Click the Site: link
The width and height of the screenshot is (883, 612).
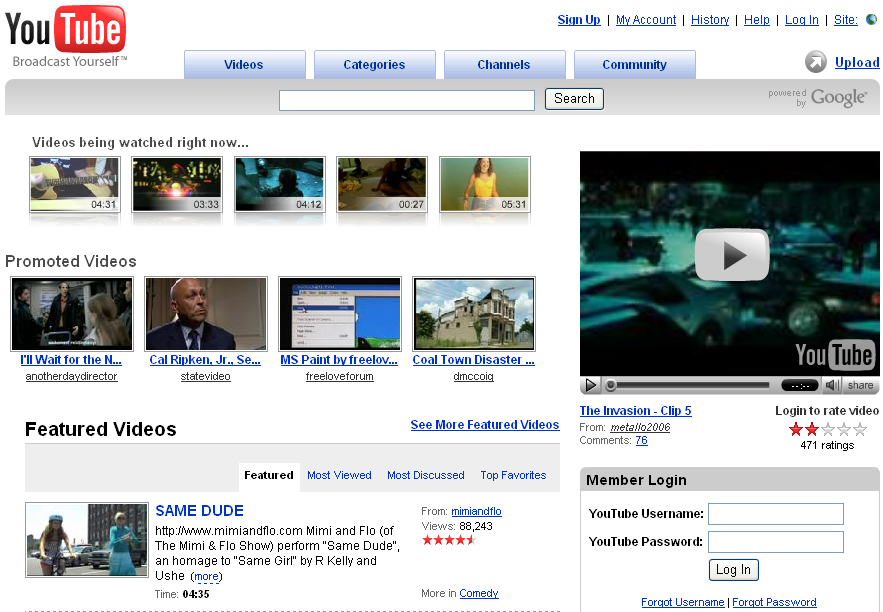tap(845, 20)
